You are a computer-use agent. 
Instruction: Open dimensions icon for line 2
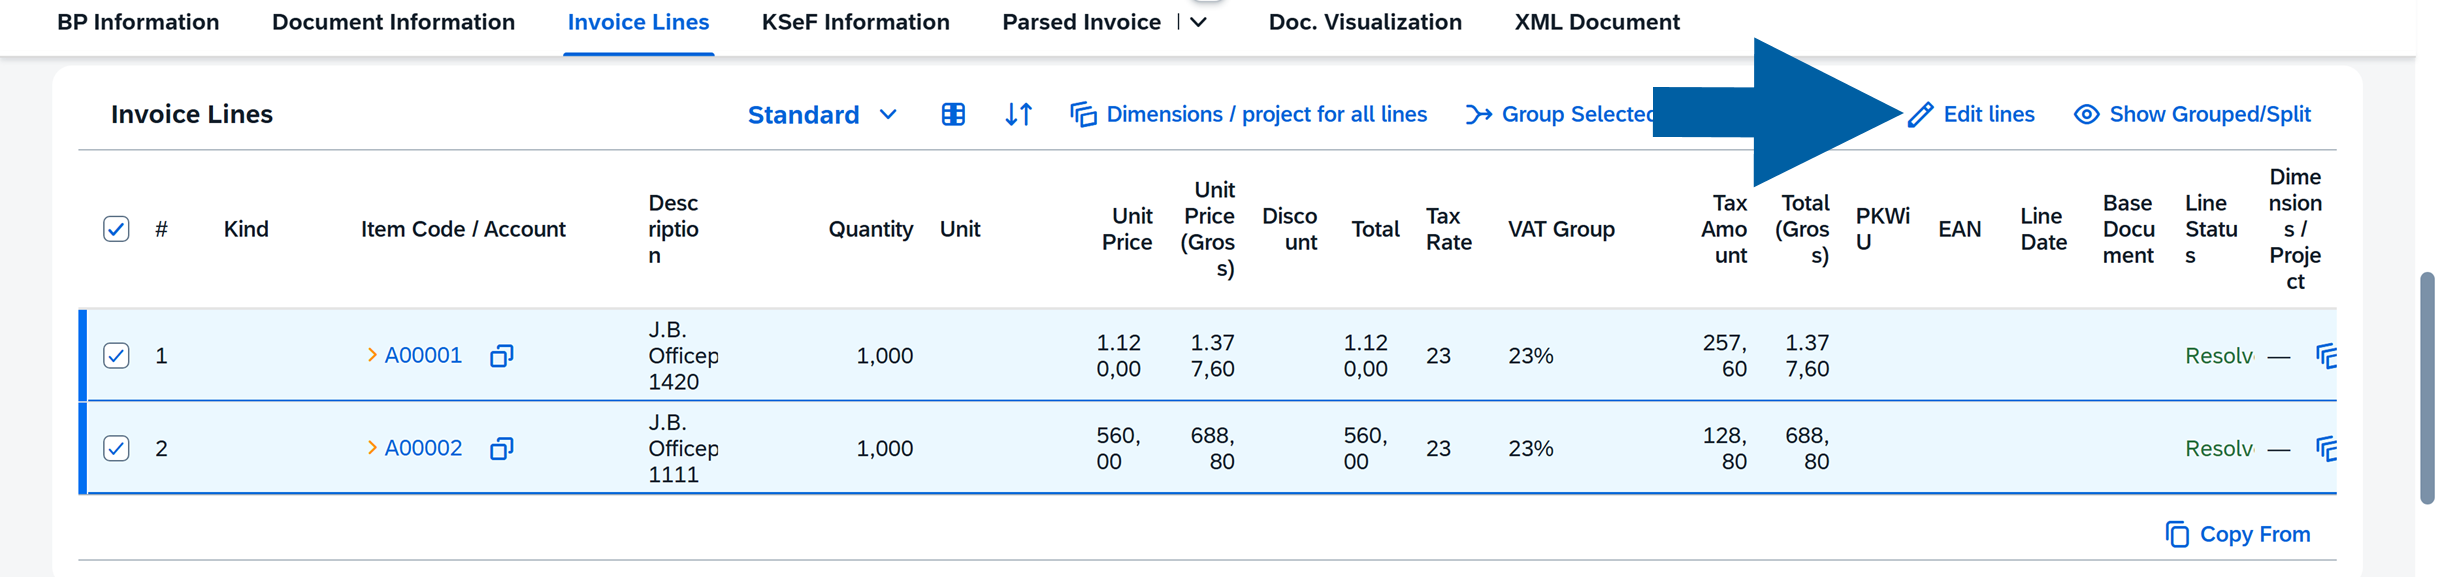(2326, 448)
